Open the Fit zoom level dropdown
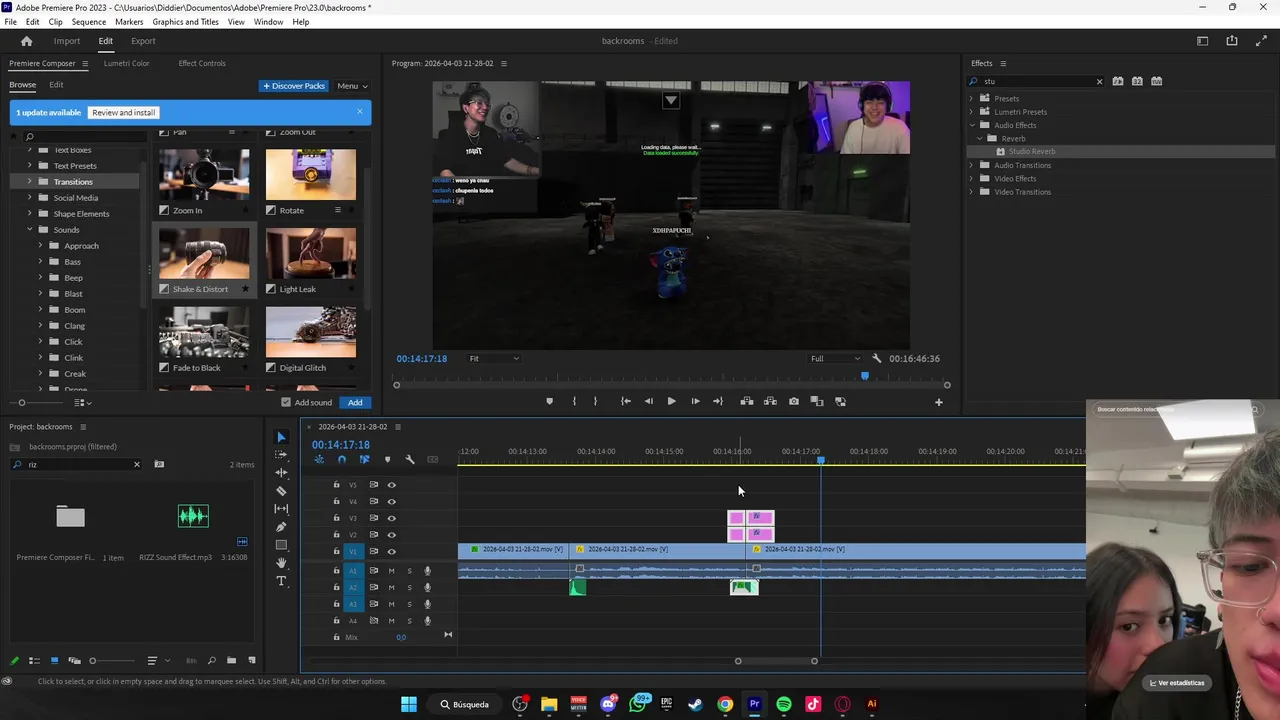 [x=494, y=358]
